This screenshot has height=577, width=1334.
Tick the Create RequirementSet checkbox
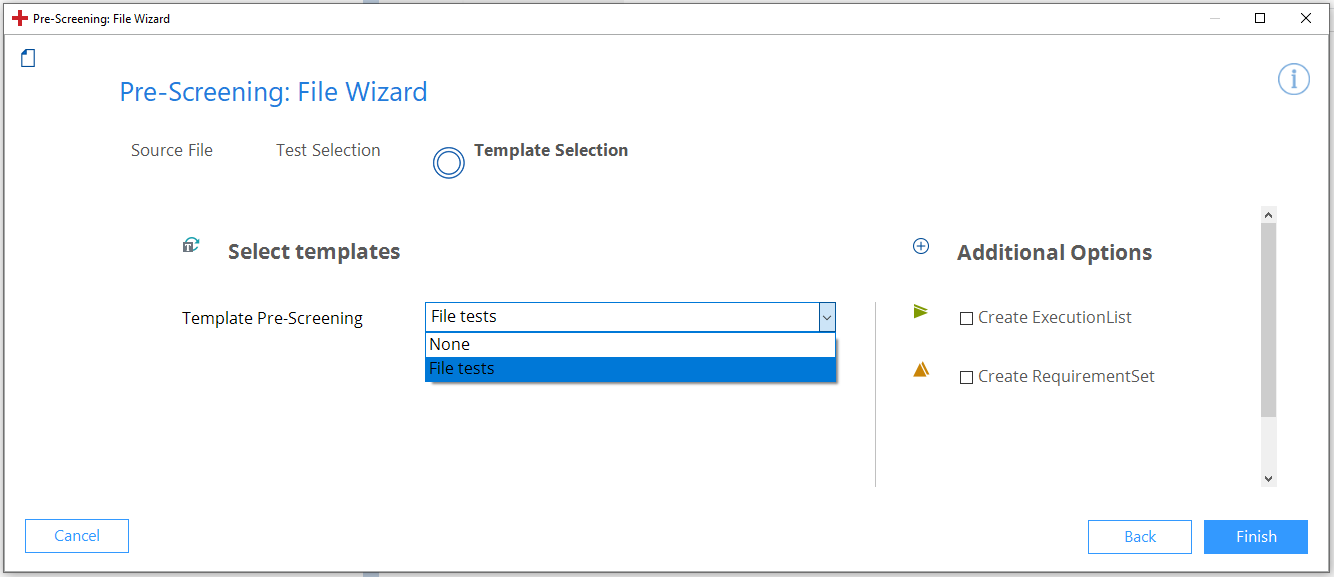966,378
